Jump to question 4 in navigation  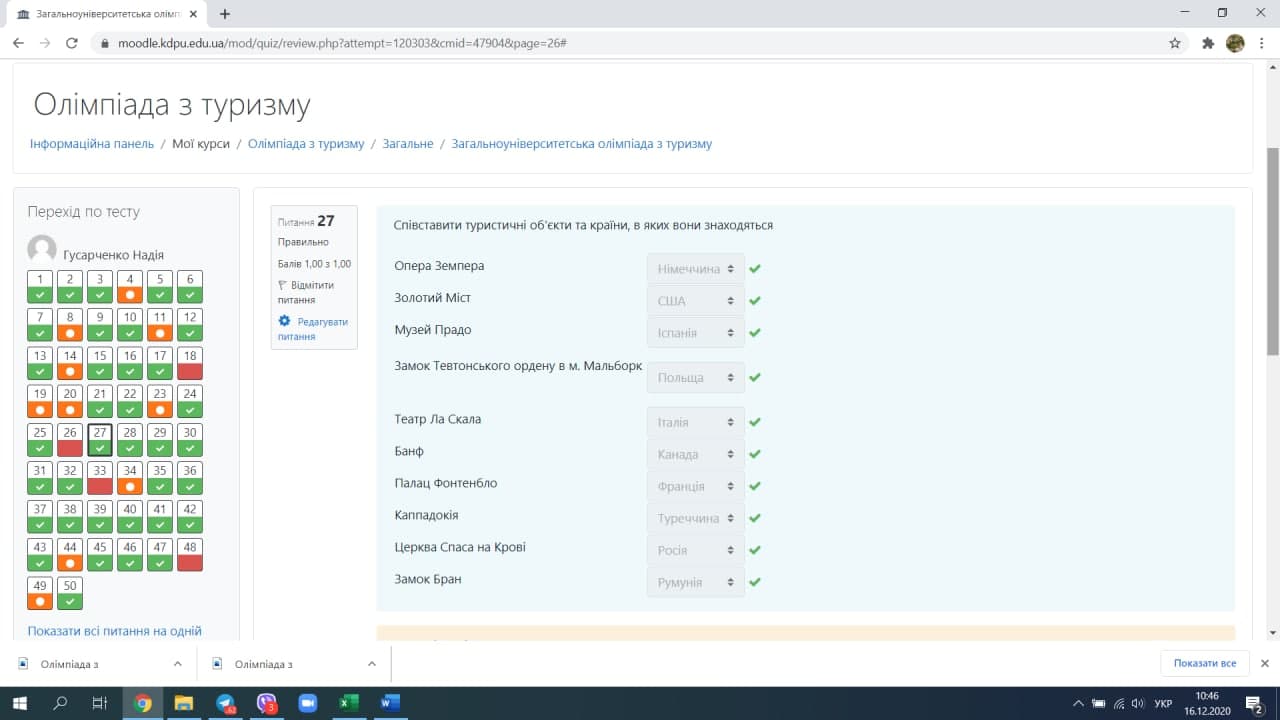[x=129, y=287]
